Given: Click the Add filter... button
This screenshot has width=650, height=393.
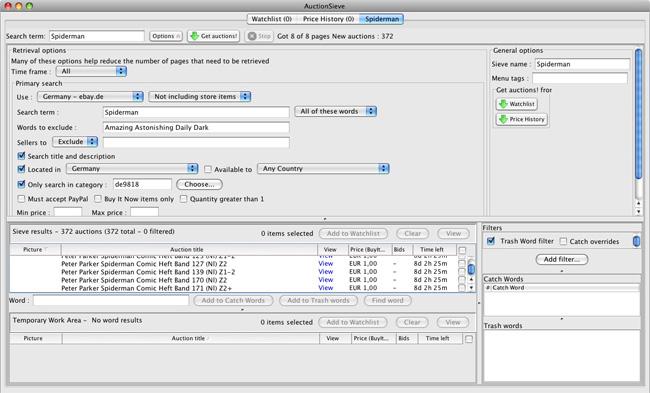Looking at the screenshot, I should [562, 260].
